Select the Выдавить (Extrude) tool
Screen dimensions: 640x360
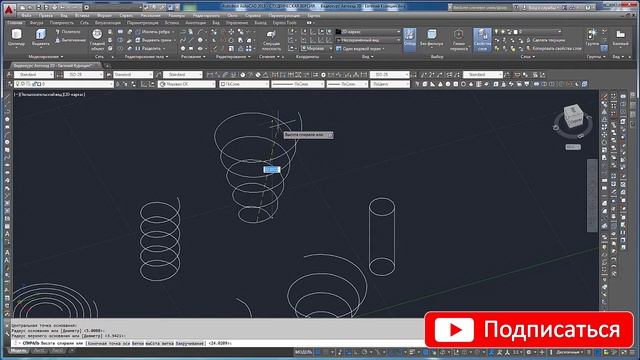point(40,37)
